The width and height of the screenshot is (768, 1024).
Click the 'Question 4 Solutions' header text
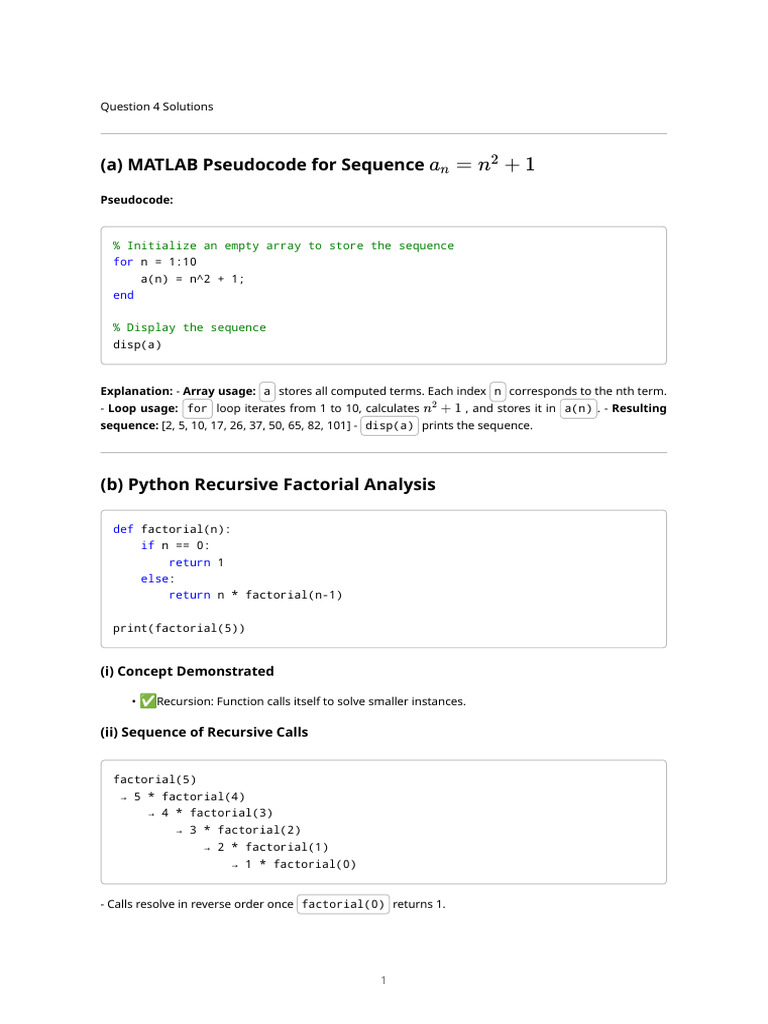157,106
